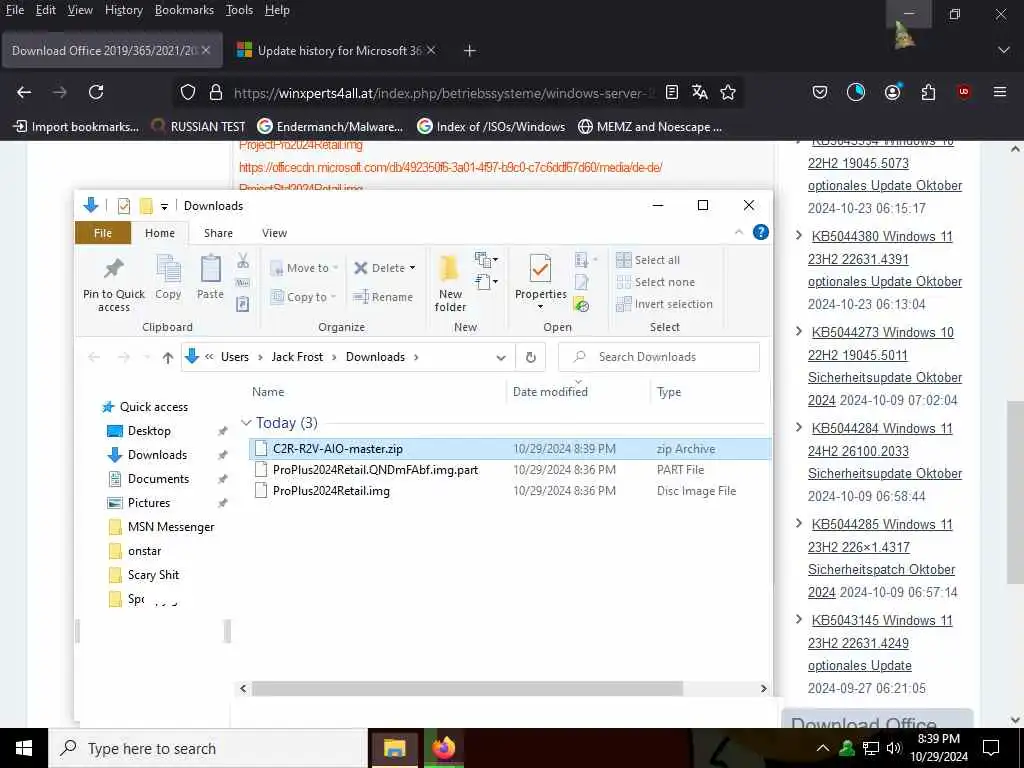Open File Explorer from the taskbar

394,748
